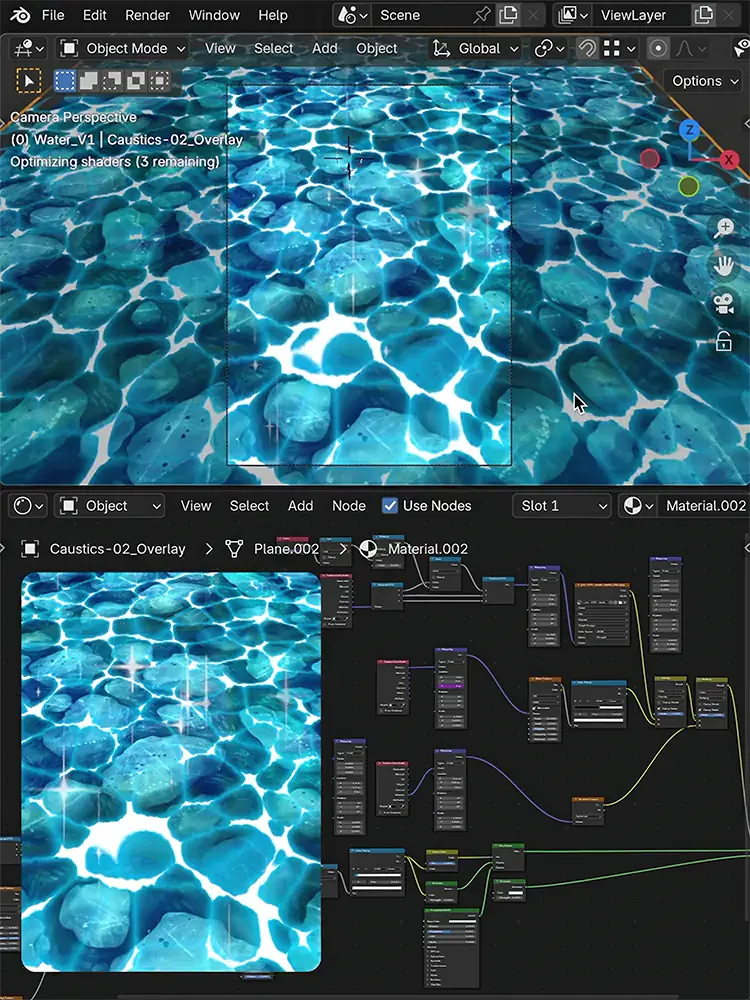Open the material browse sphere icon dropdown
This screenshot has width=750, height=1000.
(638, 506)
